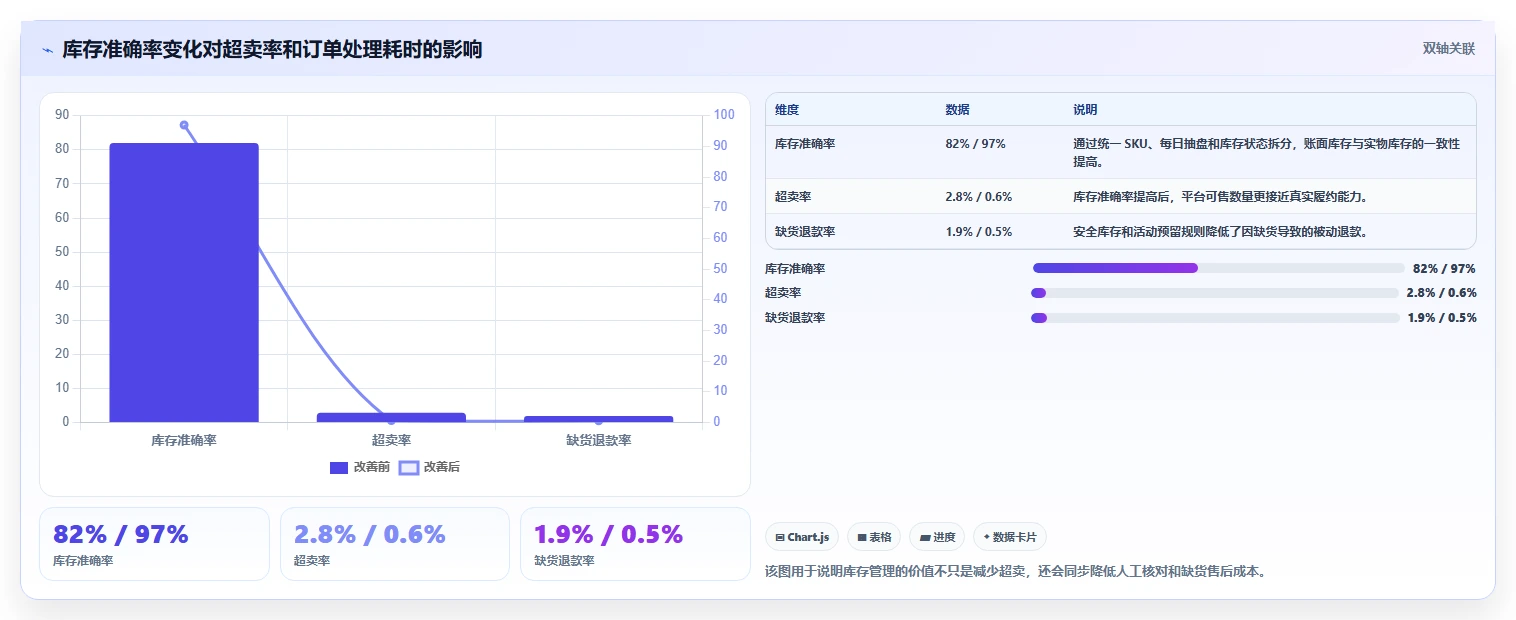The height and width of the screenshot is (620, 1516).
Task: Select the 超卖率 x-axis label under the chart
Action: coord(391,440)
